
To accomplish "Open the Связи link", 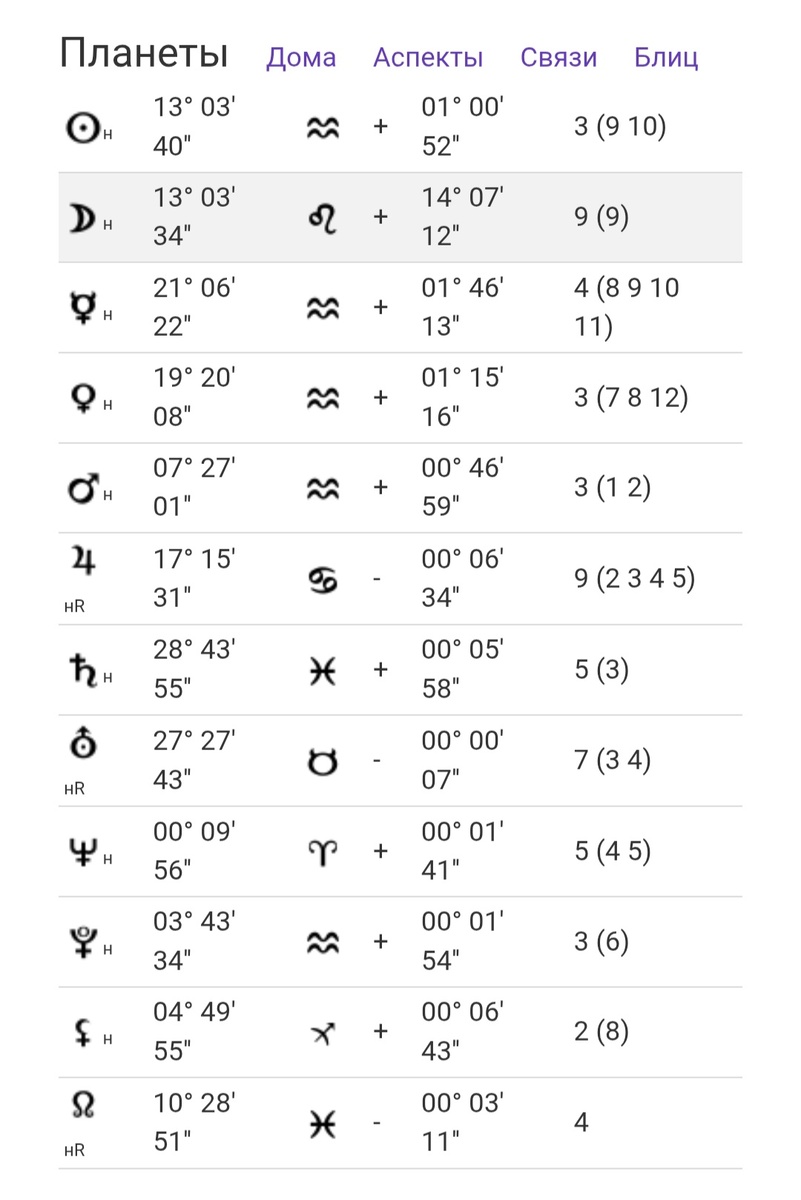I will point(559,57).
